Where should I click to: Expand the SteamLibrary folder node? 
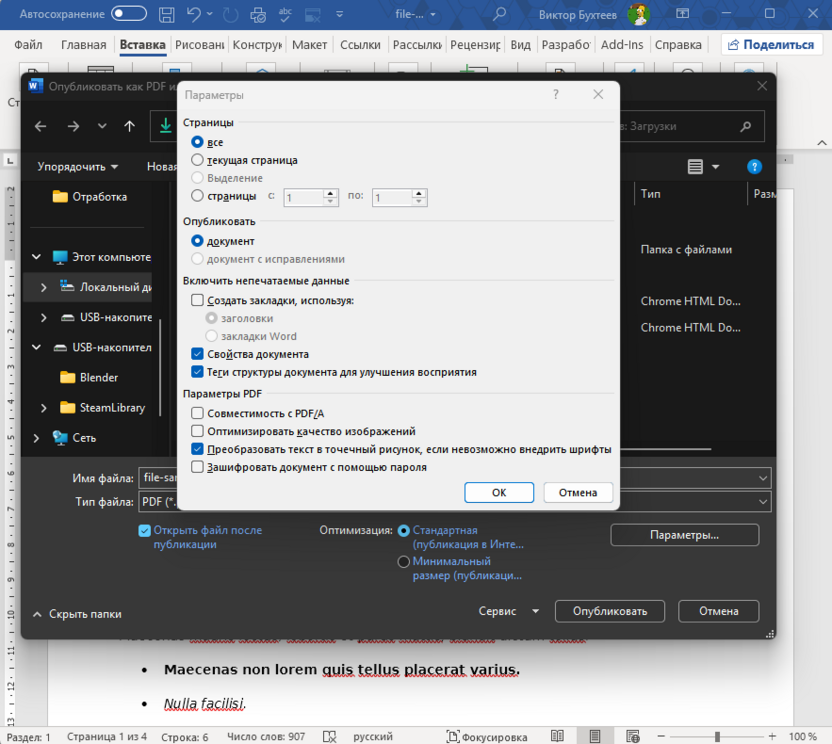(44, 408)
